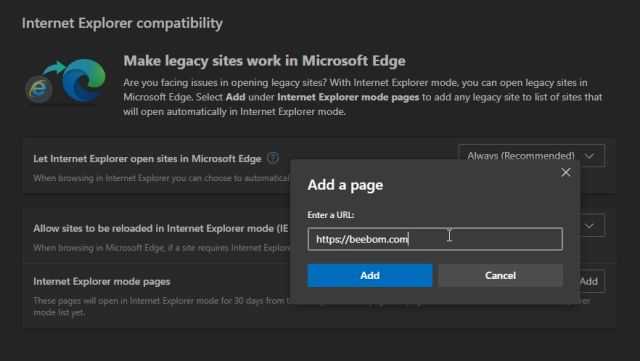640x361 pixels.
Task: Open the reload in Internet Explorer mode dropdown
Action: click(x=589, y=226)
